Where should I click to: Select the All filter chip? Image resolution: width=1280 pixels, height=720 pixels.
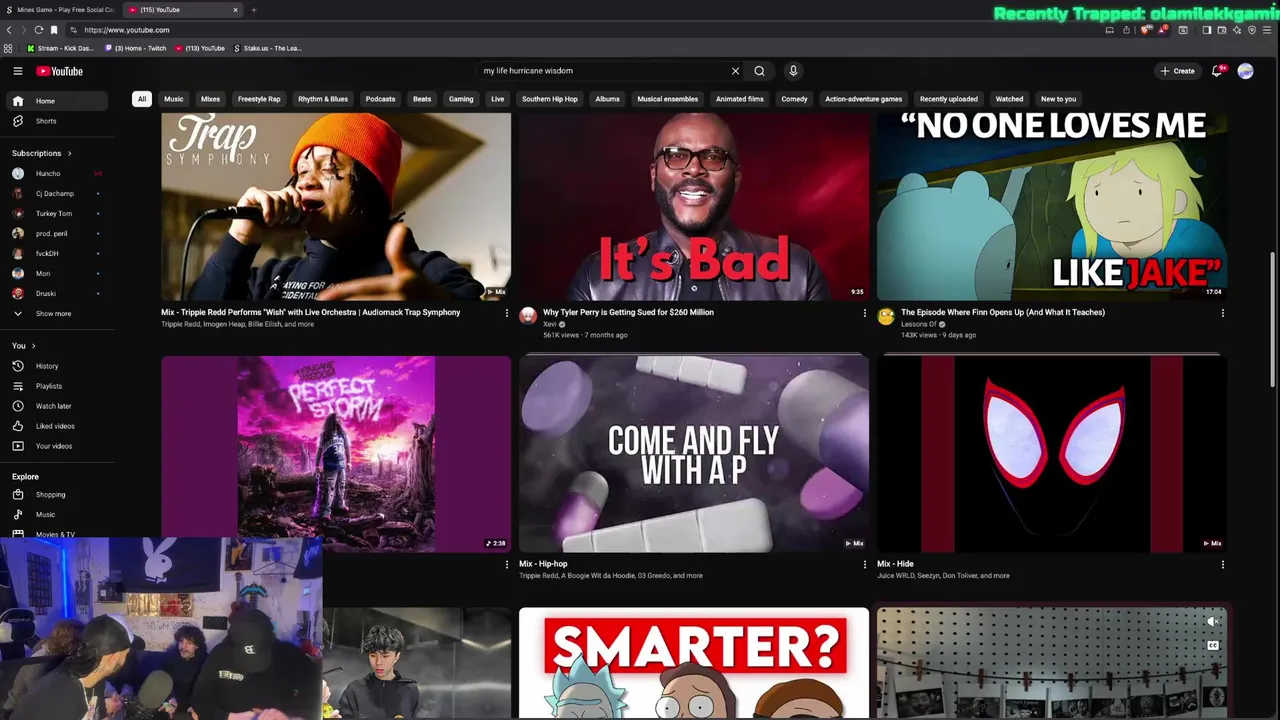142,99
